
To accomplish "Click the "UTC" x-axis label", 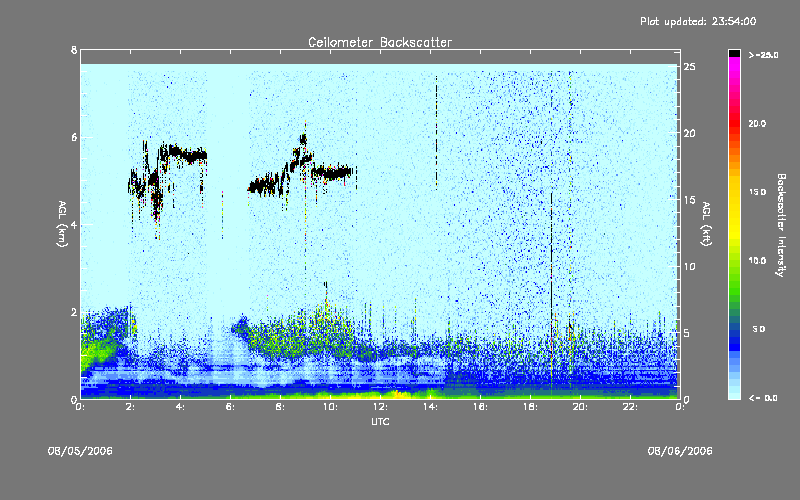I will [380, 421].
